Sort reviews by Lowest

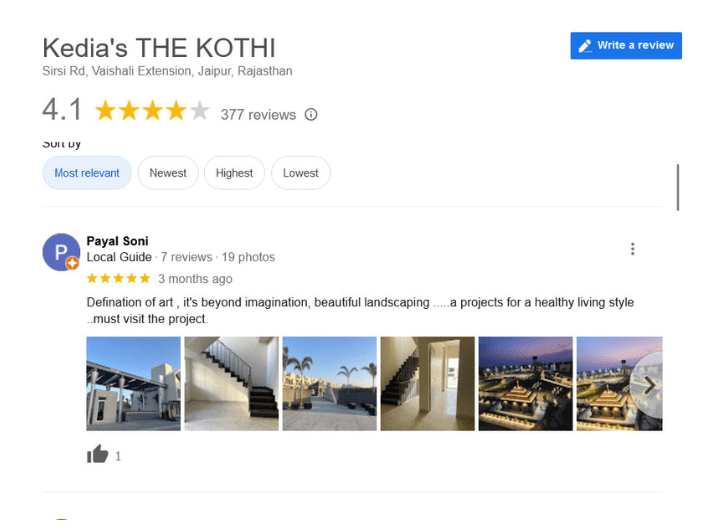(300, 173)
